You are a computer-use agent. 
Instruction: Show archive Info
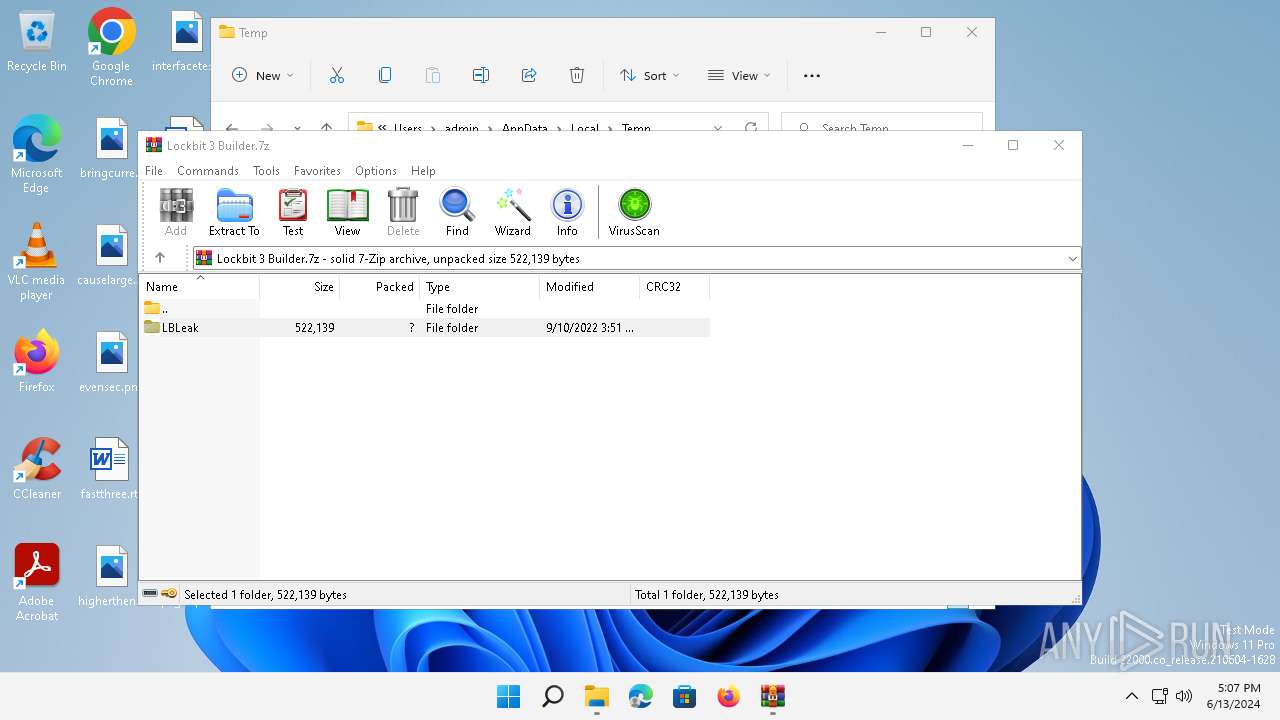click(567, 212)
